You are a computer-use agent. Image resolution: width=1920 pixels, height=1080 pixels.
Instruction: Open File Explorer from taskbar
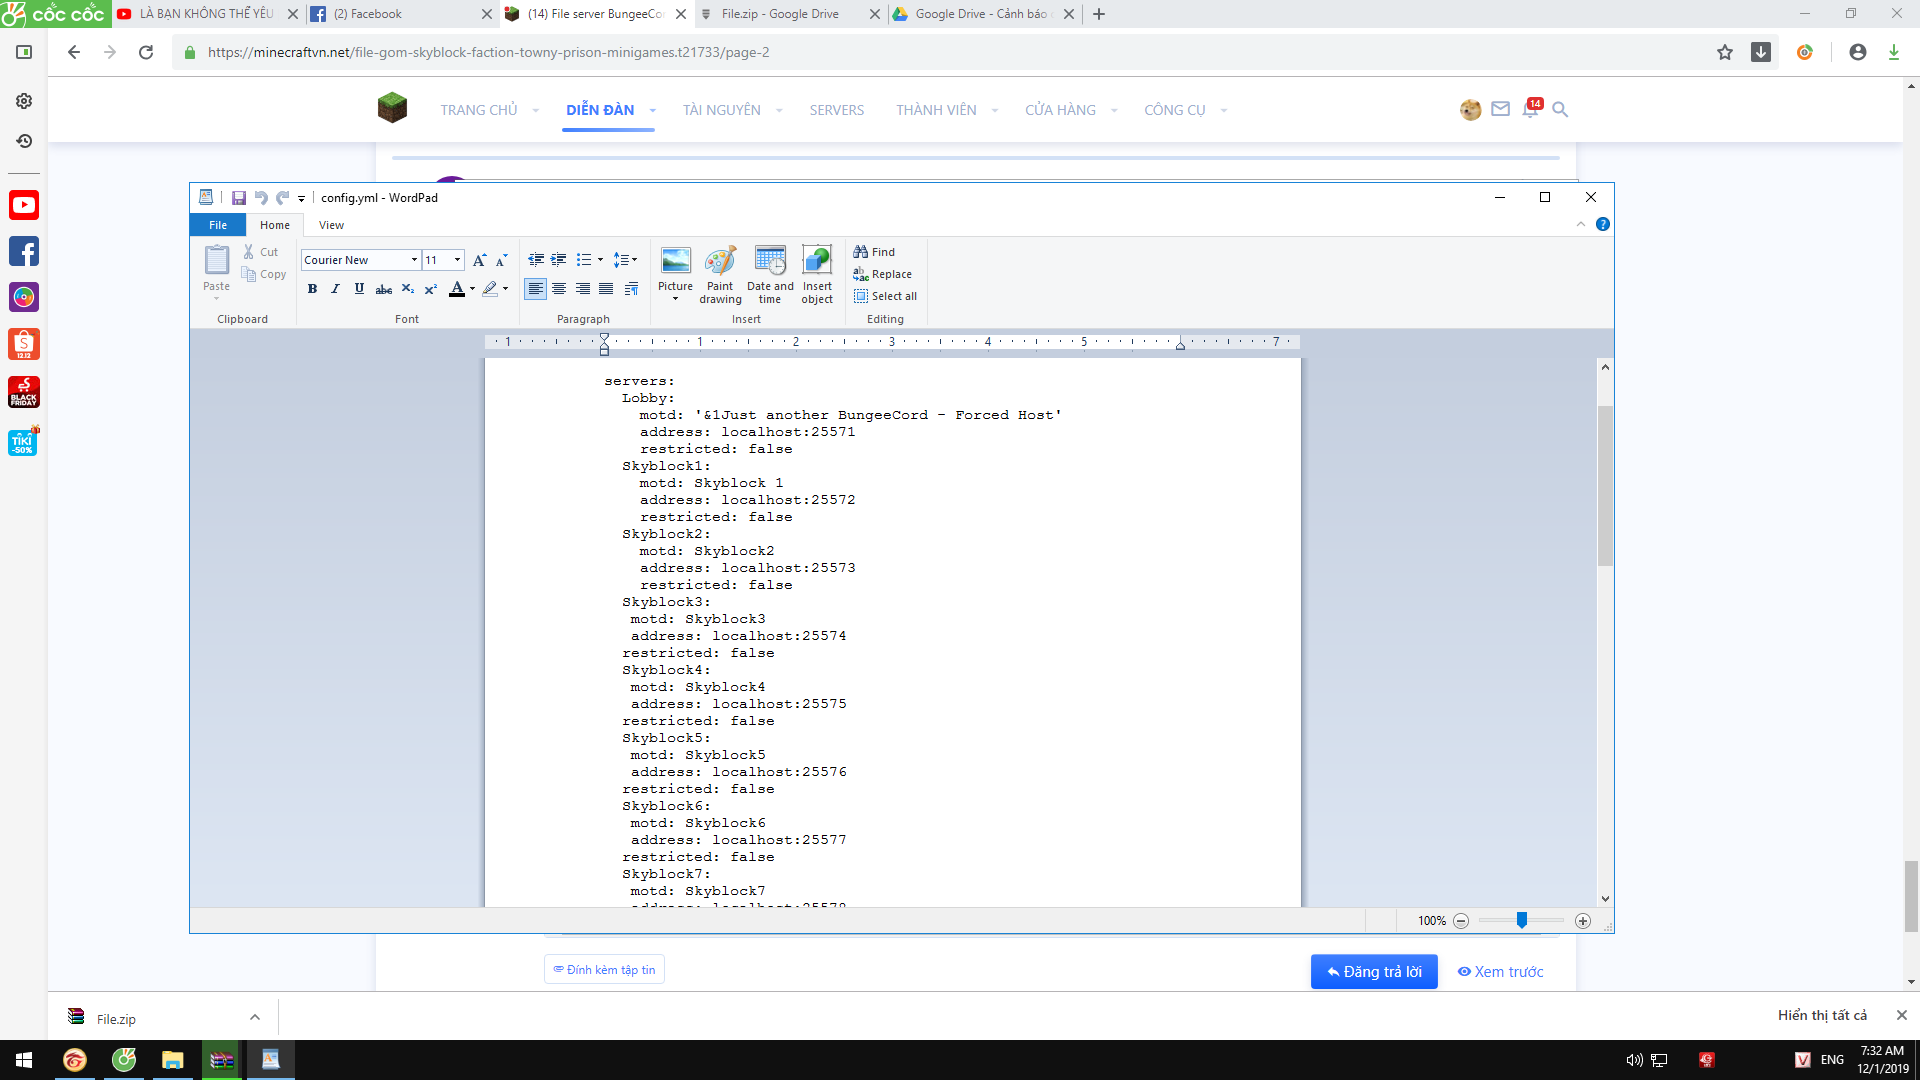[173, 1060]
